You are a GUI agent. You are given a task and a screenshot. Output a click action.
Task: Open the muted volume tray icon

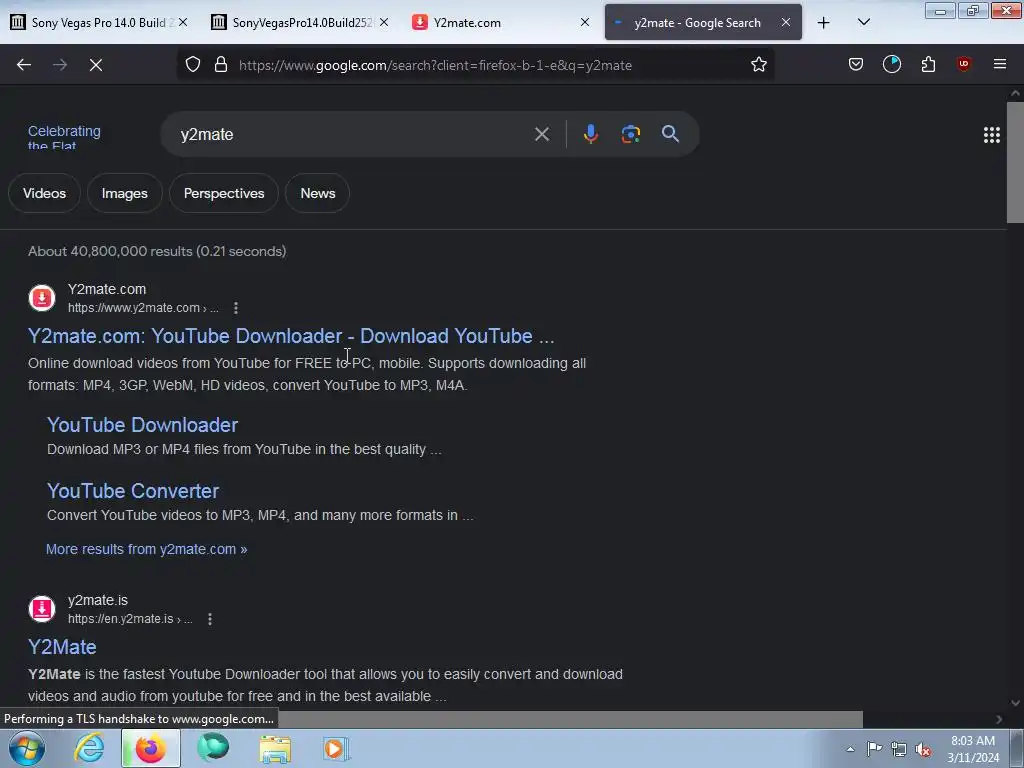(x=923, y=749)
